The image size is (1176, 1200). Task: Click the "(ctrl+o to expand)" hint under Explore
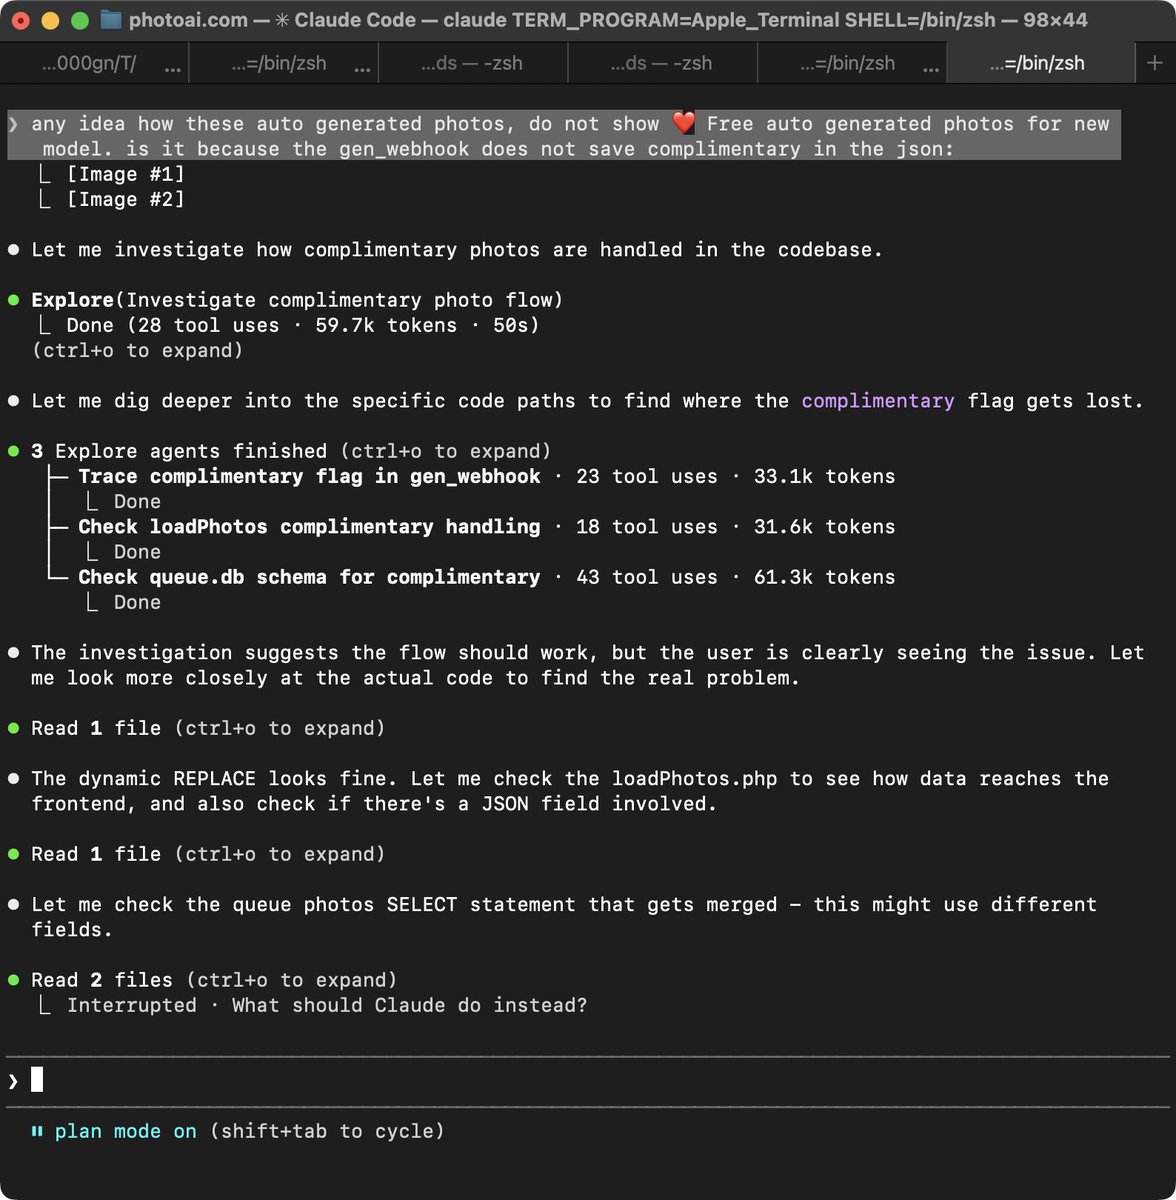click(x=137, y=350)
